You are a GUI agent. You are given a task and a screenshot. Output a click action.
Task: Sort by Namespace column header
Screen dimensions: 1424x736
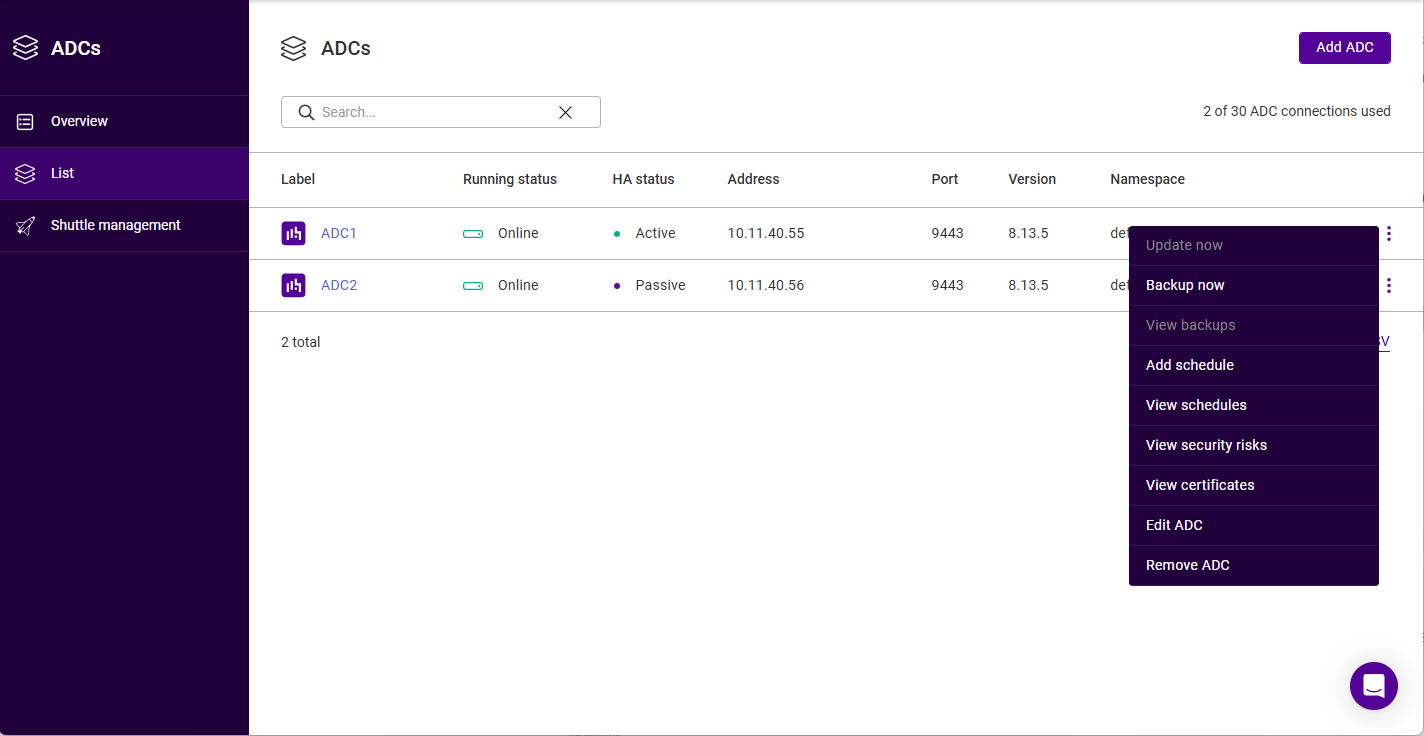coord(1147,179)
